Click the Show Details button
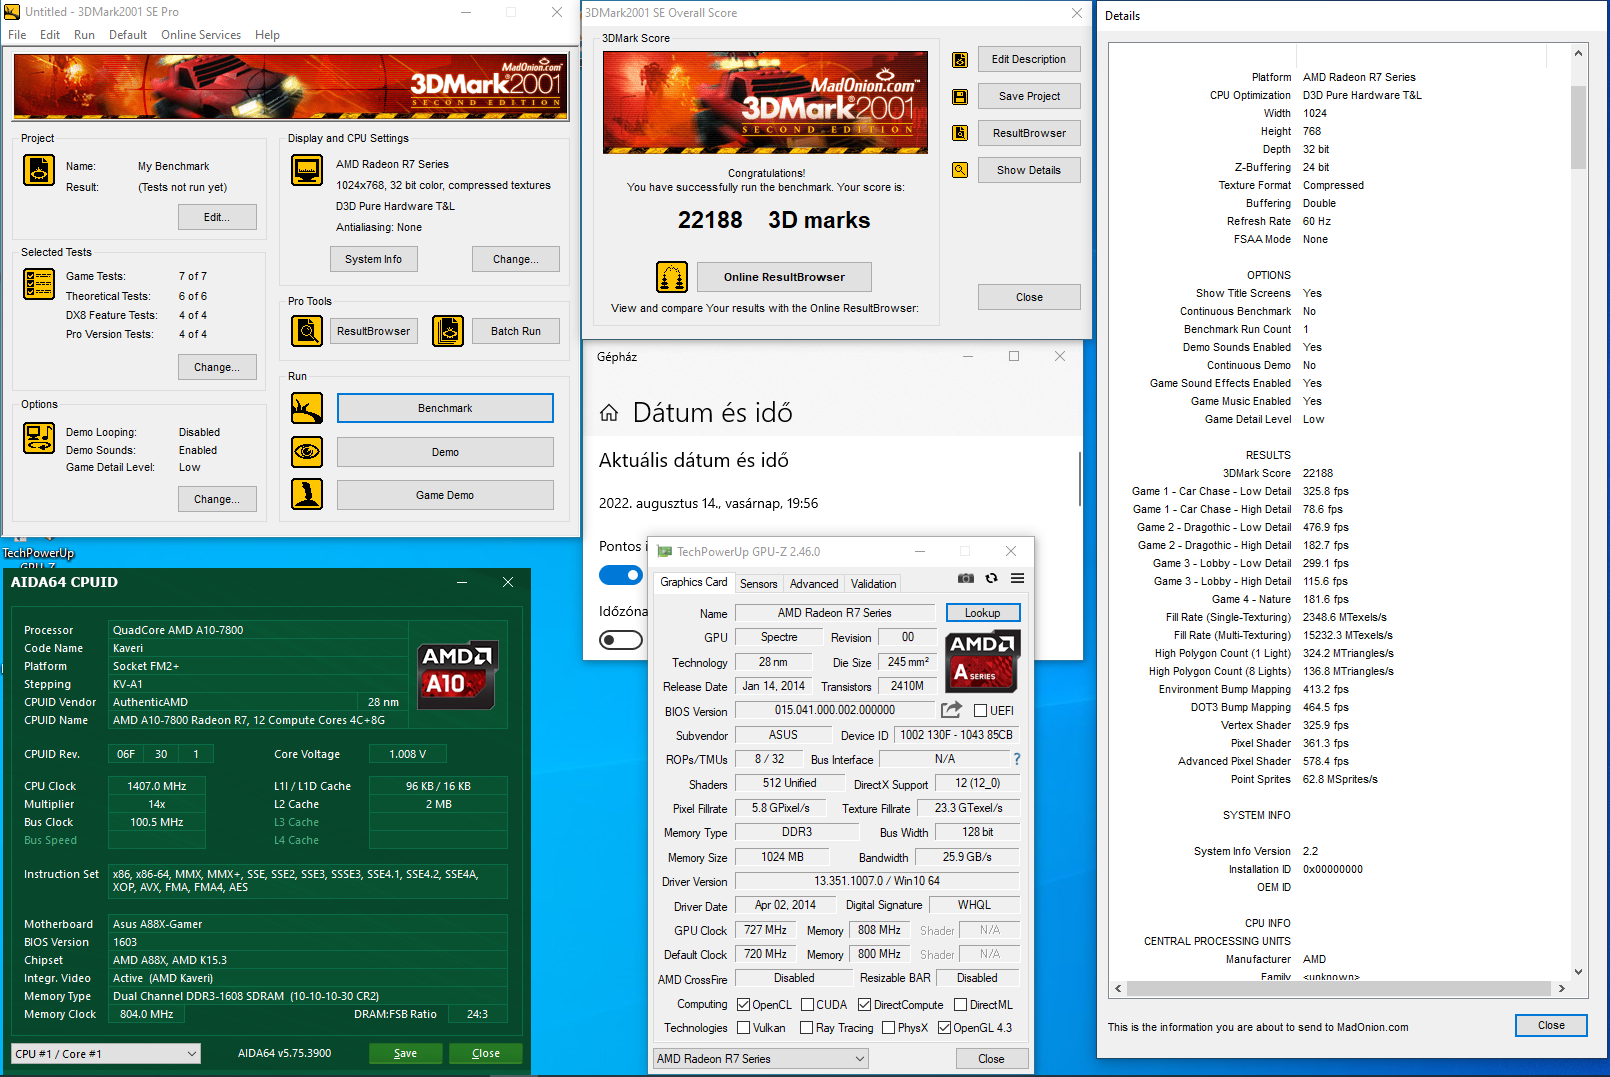1610x1077 pixels. [x=1029, y=170]
